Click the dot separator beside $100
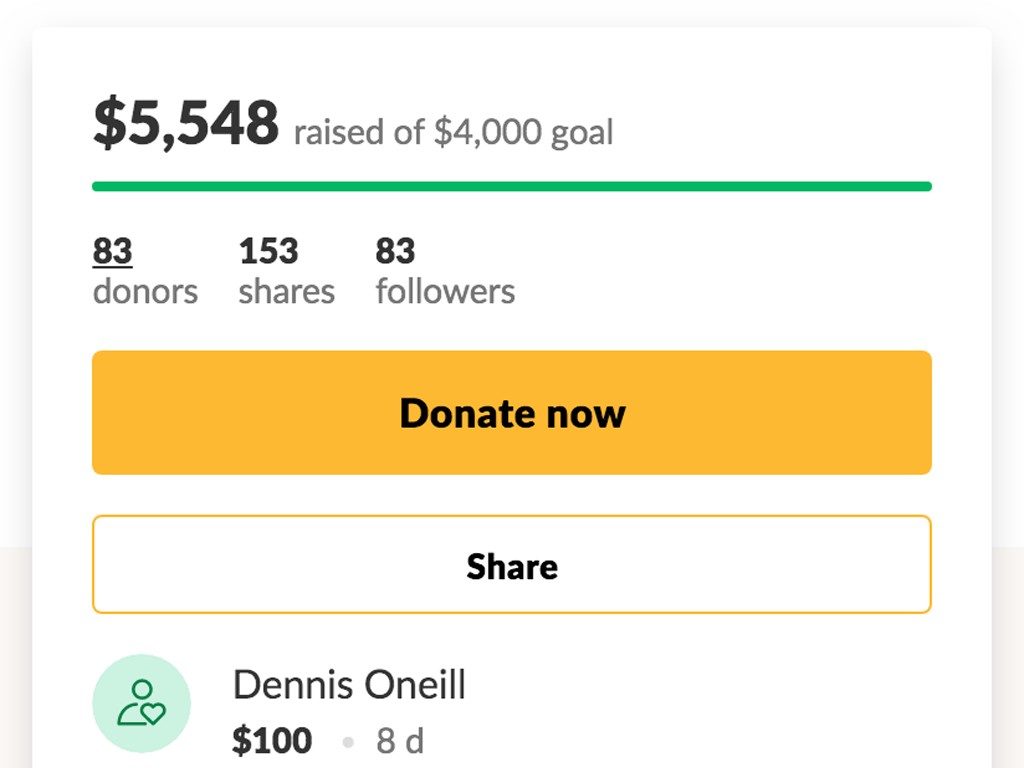This screenshot has height=768, width=1024. tap(348, 742)
